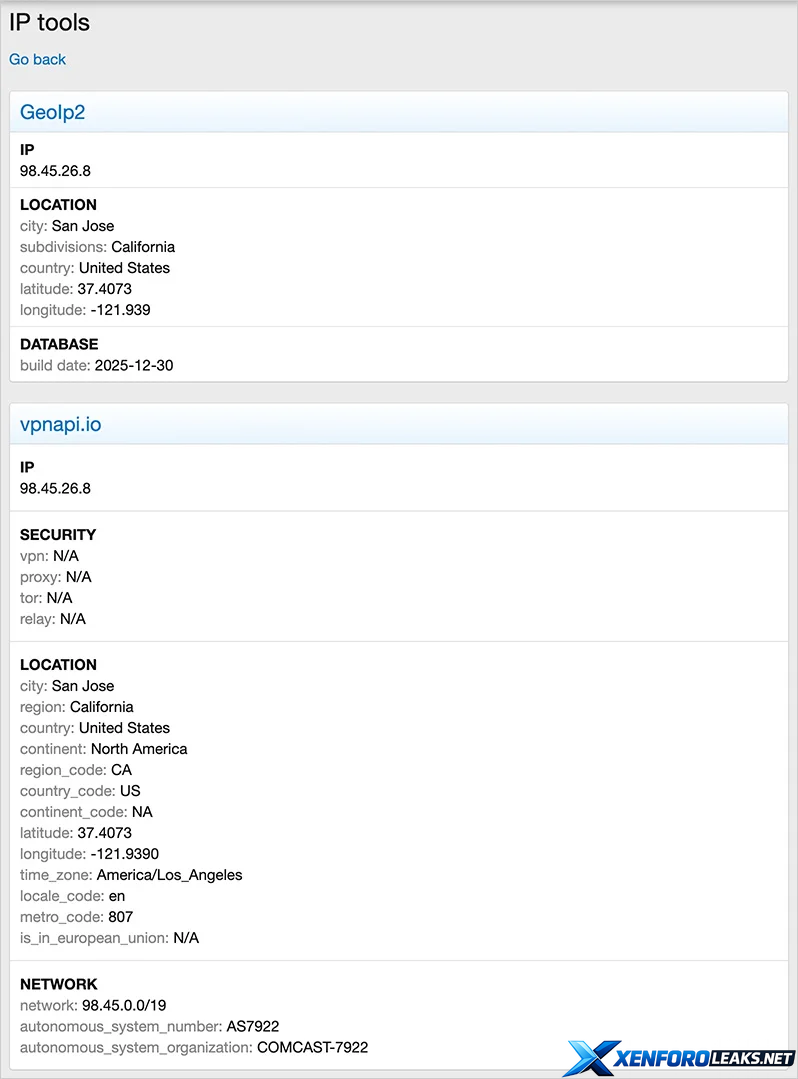Click the time_zone value America/Los_Angeles
The width and height of the screenshot is (798, 1079).
pos(169,875)
